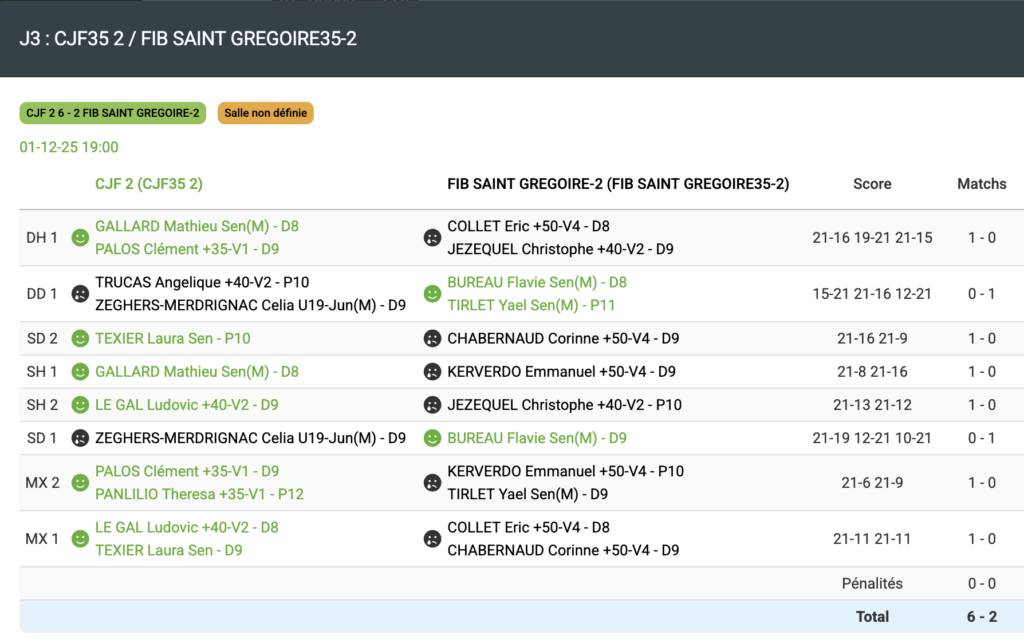Click the green smiley beside TEXIER Laura in SD 2

(80, 339)
